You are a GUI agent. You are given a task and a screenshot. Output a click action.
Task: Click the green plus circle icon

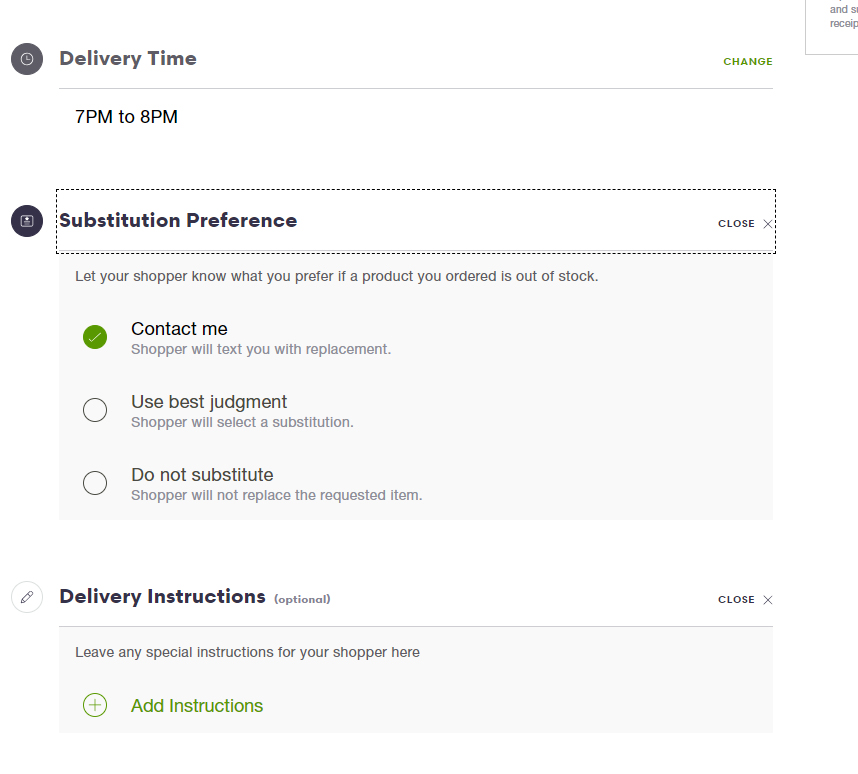point(95,705)
